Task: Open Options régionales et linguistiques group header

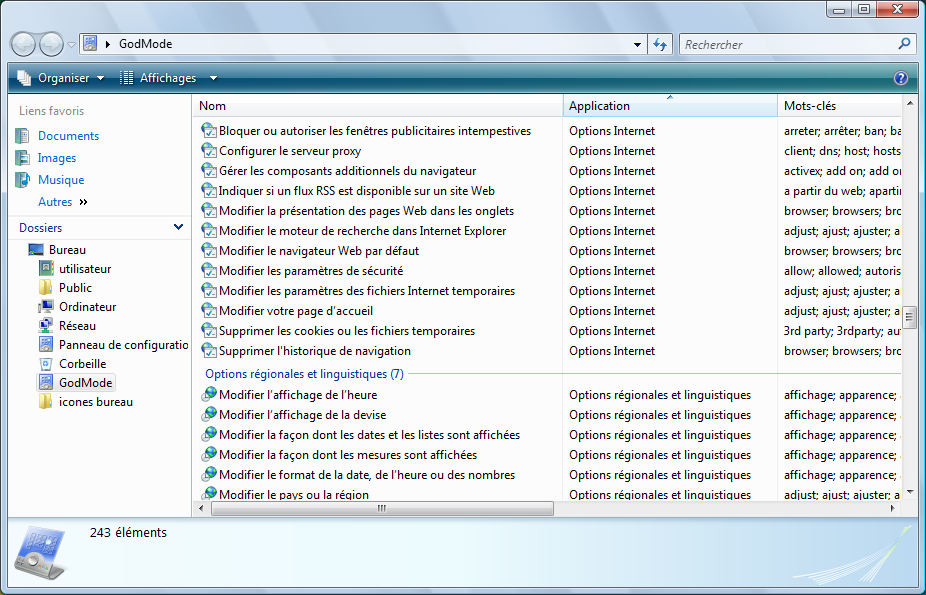Action: tap(304, 374)
